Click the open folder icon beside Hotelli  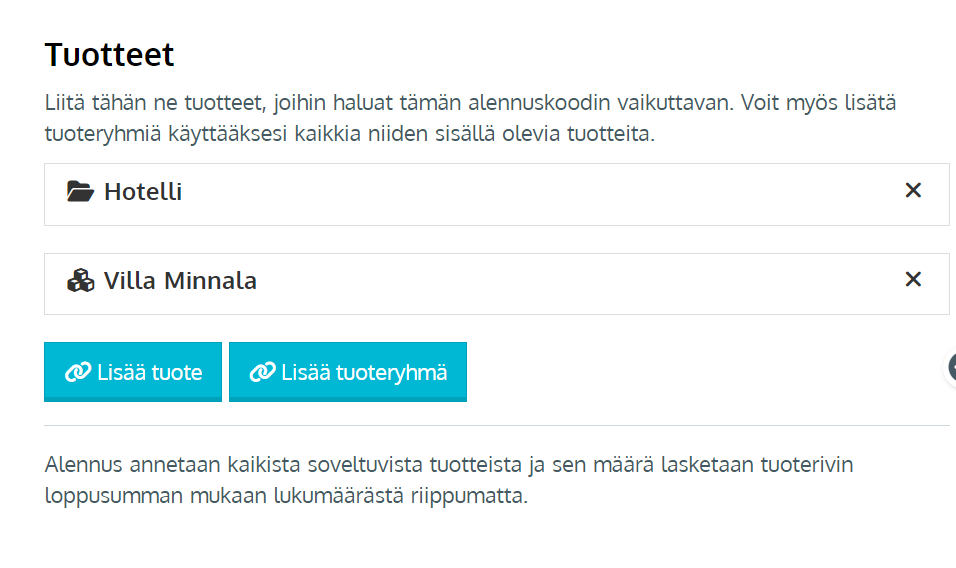[80, 191]
